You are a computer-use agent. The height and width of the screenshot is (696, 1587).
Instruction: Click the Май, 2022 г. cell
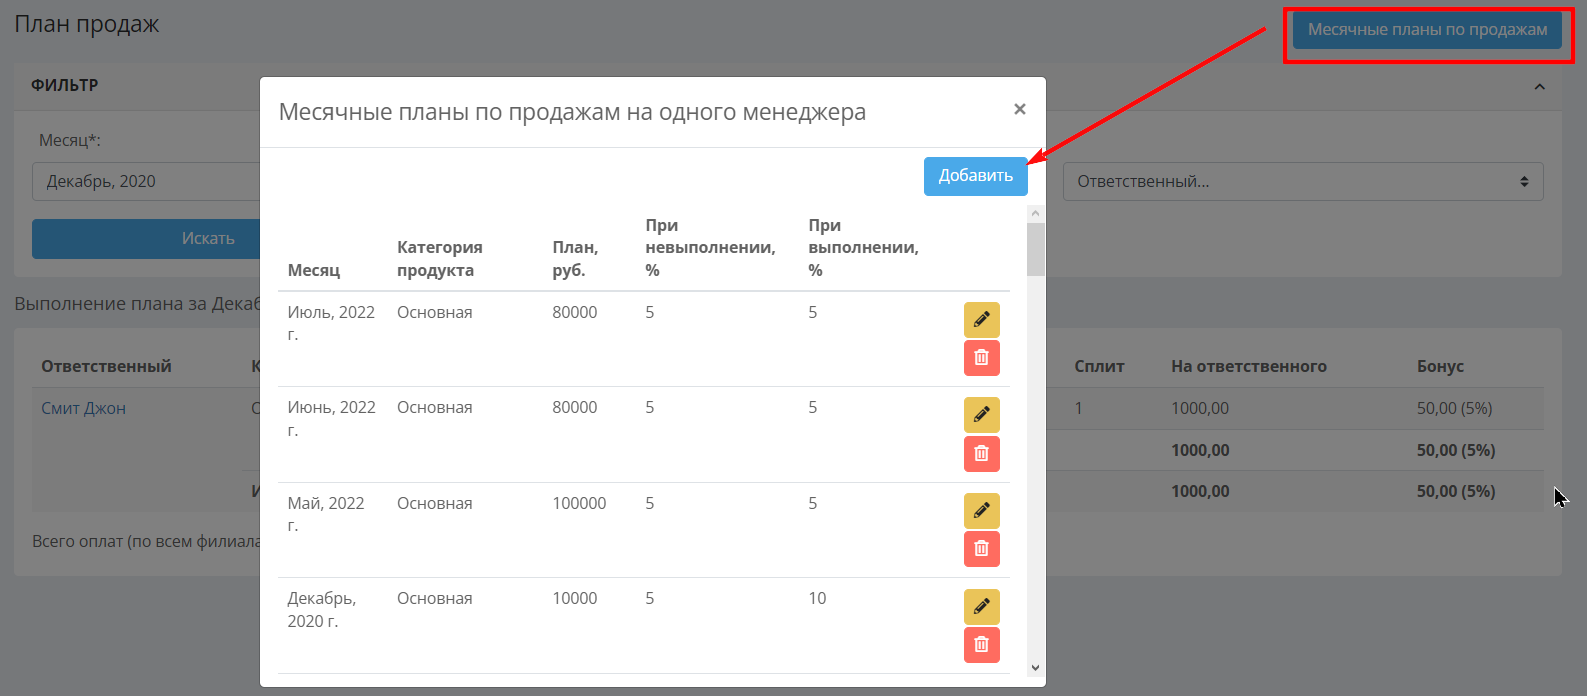click(x=326, y=514)
